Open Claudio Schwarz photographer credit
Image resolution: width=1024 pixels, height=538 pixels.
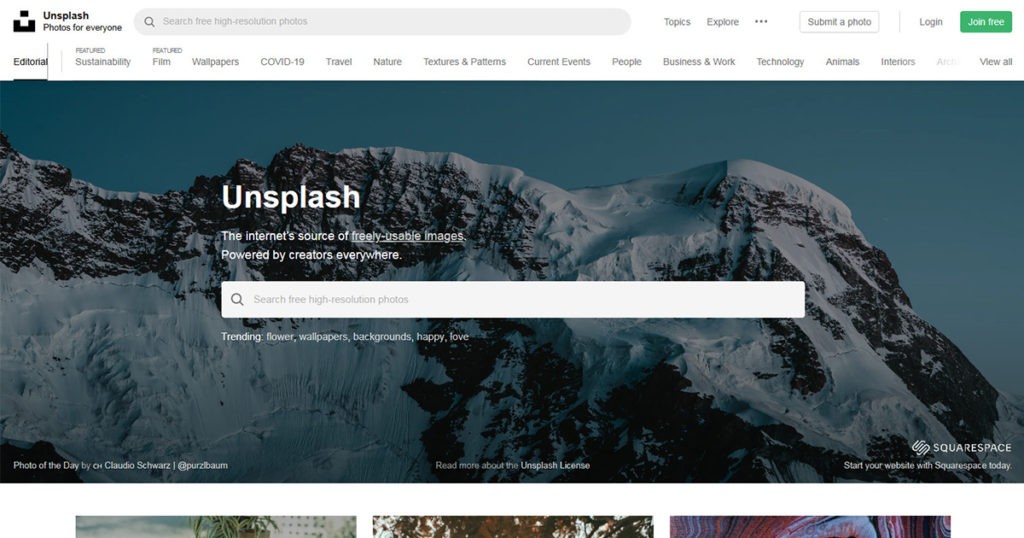point(137,466)
